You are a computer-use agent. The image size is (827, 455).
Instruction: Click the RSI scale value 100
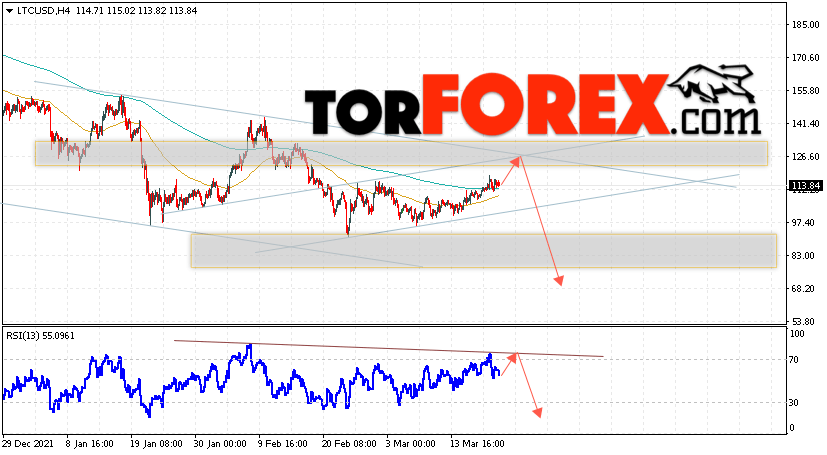[797, 334]
